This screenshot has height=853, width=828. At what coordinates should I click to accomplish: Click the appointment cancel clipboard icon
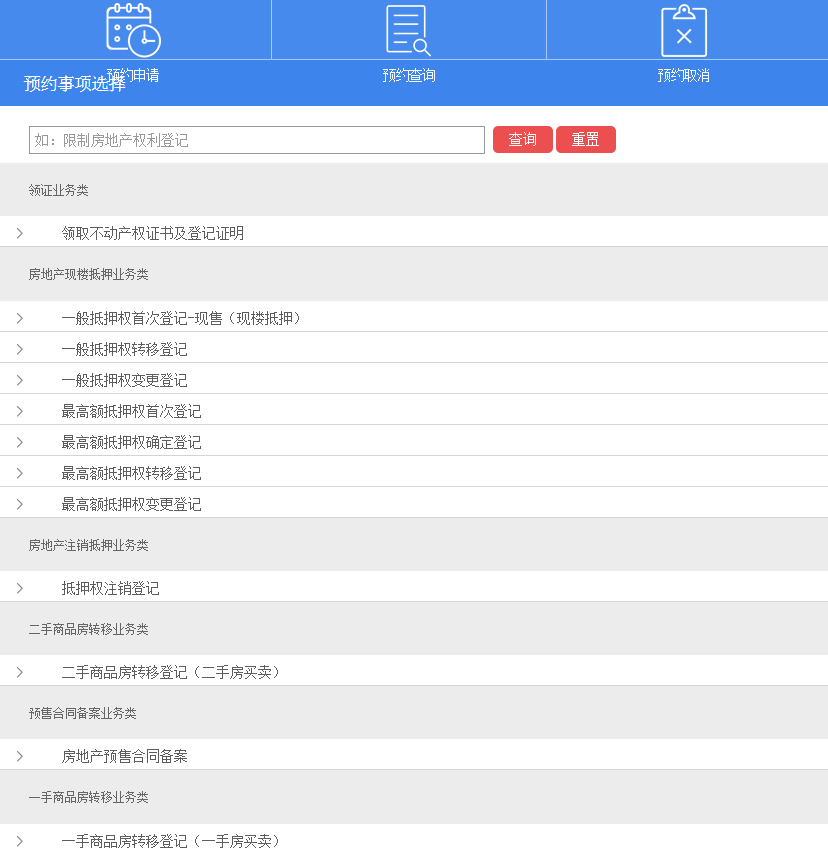coord(684,30)
